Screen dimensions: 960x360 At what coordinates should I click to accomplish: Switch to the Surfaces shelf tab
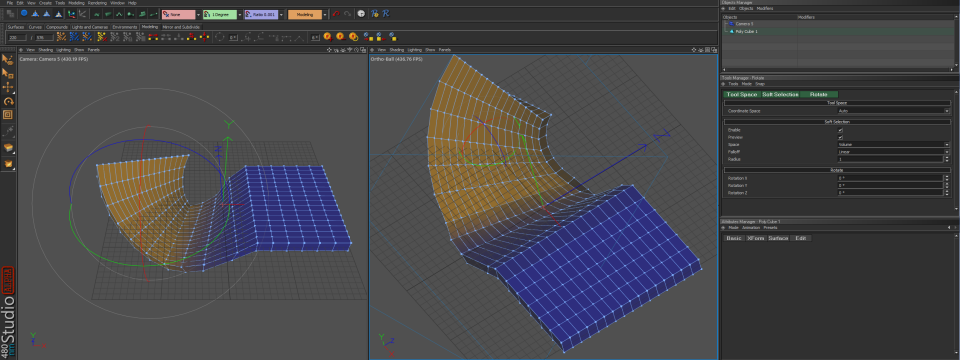[x=16, y=27]
